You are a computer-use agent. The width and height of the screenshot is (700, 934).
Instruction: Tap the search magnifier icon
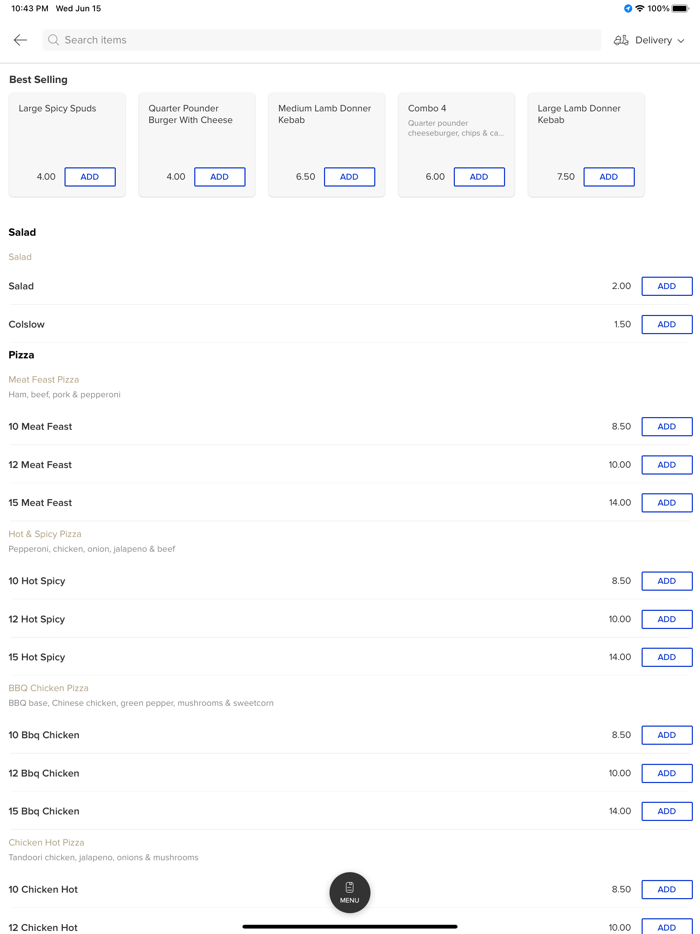[x=54, y=40]
